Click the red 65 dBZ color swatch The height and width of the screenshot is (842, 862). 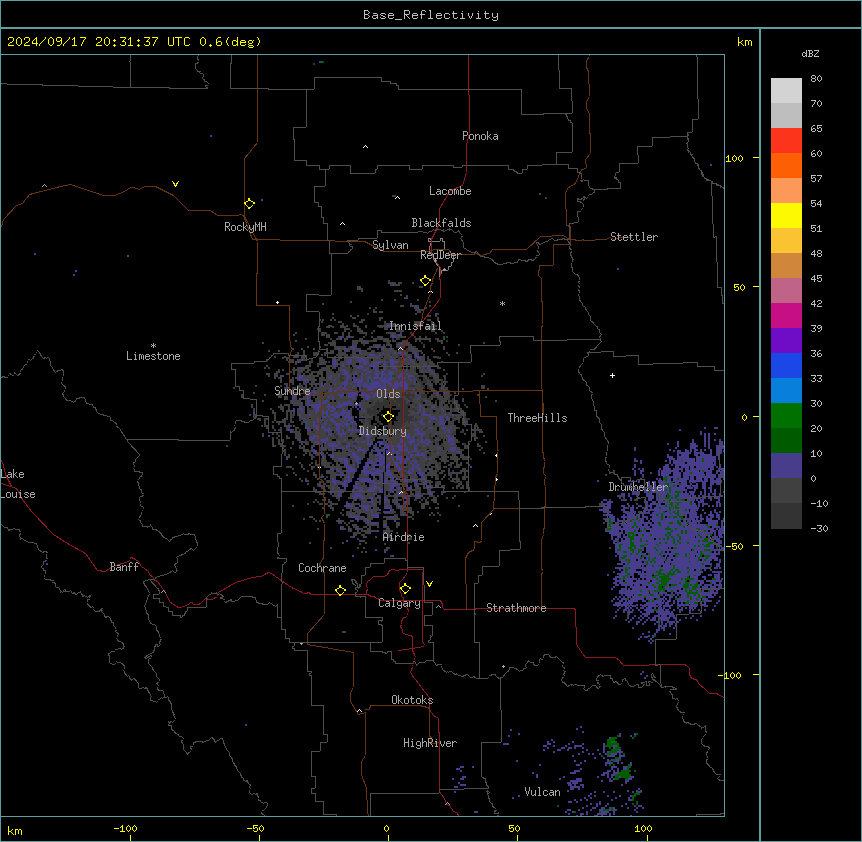tap(786, 140)
